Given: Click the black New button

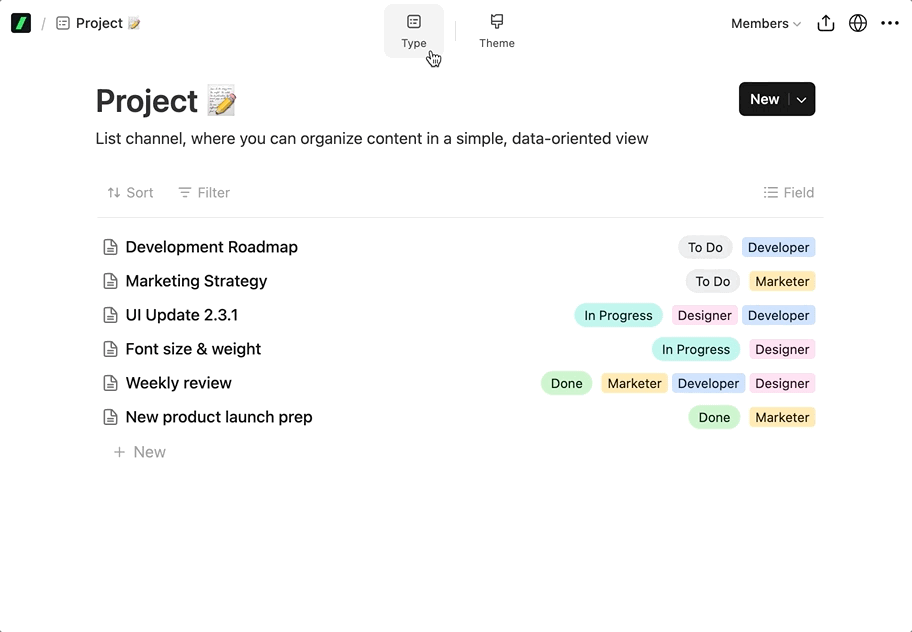Looking at the screenshot, I should (764, 99).
